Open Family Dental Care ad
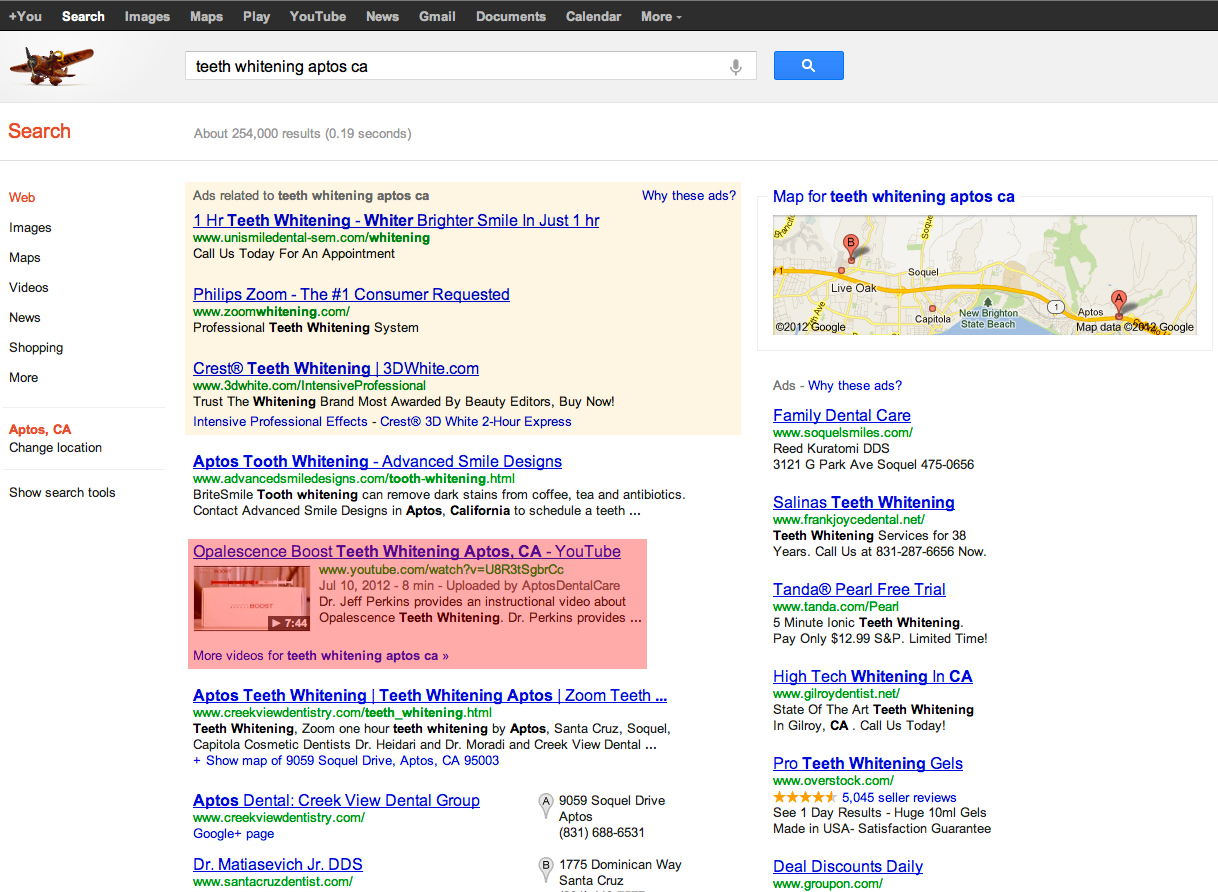The width and height of the screenshot is (1218, 892). (842, 415)
